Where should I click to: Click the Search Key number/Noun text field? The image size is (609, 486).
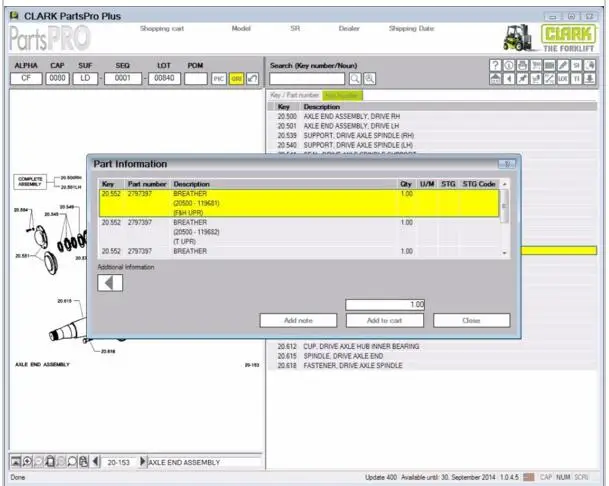307,79
